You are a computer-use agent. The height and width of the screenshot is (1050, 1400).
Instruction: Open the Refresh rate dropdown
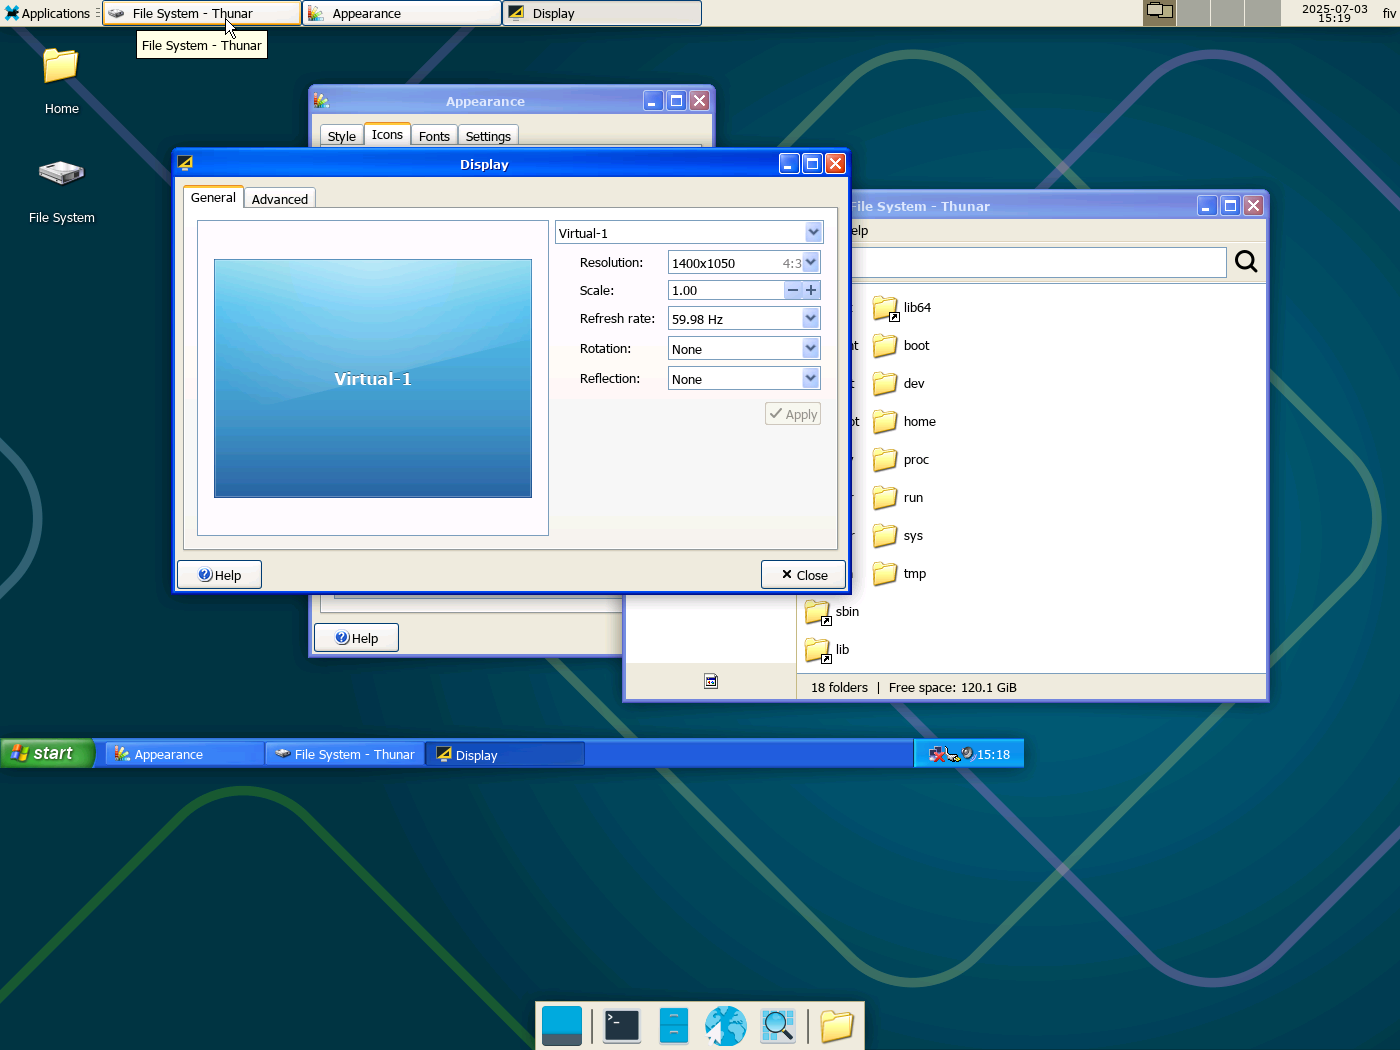810,319
